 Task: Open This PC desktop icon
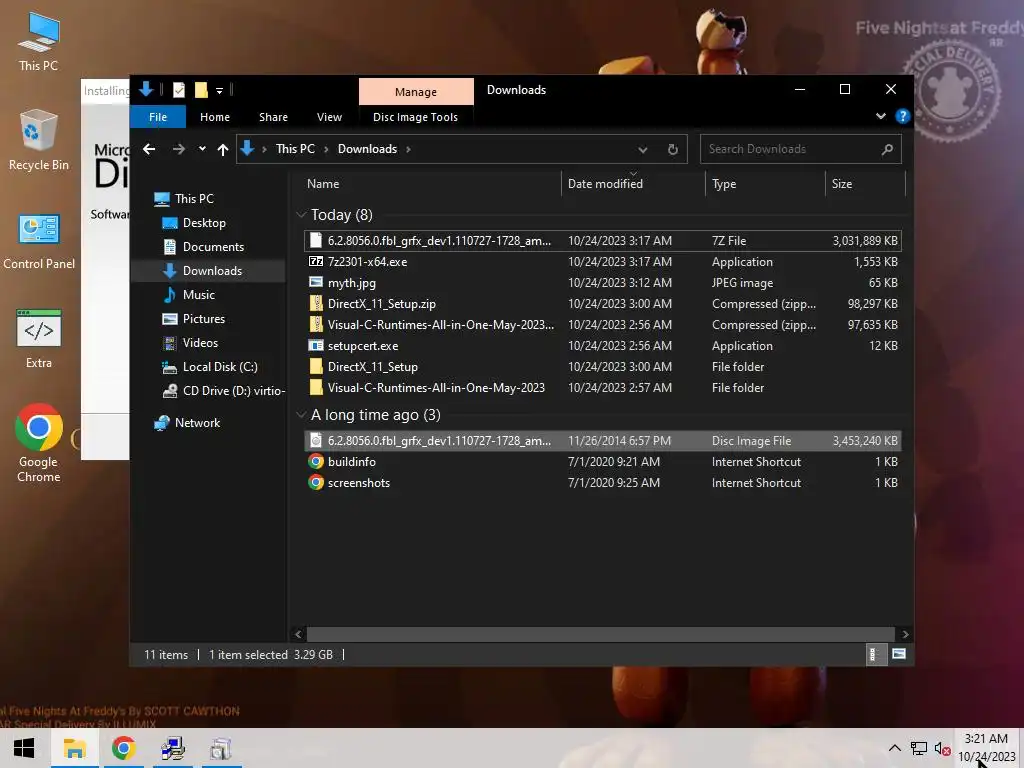39,42
